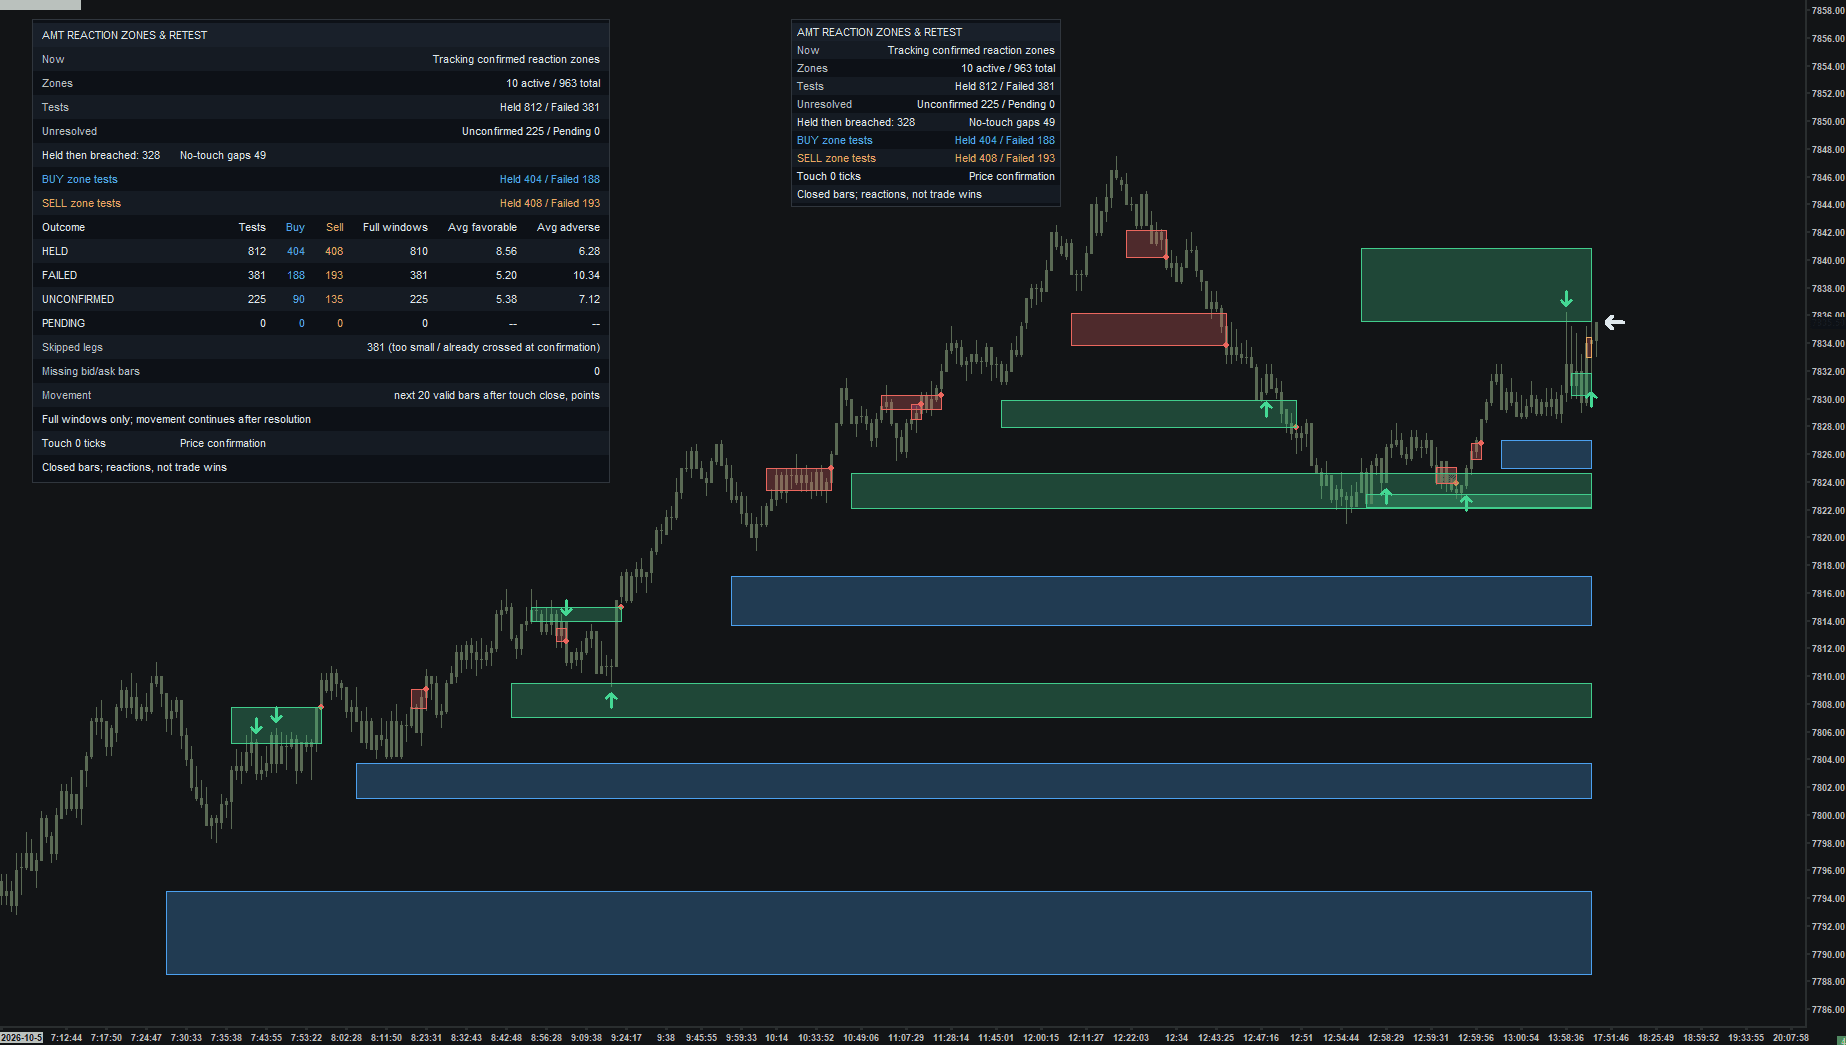Click the down arrow inside the topmost green zone
Screen dimensions: 1846x1045
1566,299
